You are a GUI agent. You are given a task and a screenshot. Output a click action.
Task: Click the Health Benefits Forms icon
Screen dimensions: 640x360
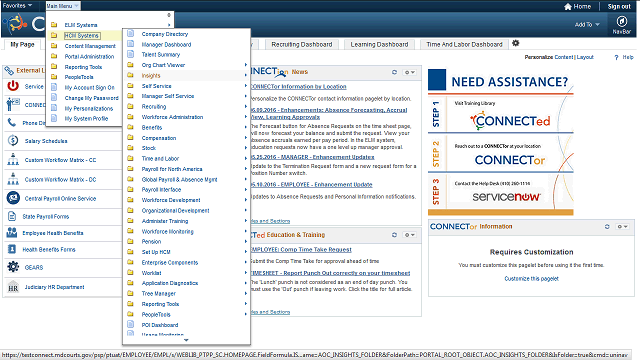12,249
